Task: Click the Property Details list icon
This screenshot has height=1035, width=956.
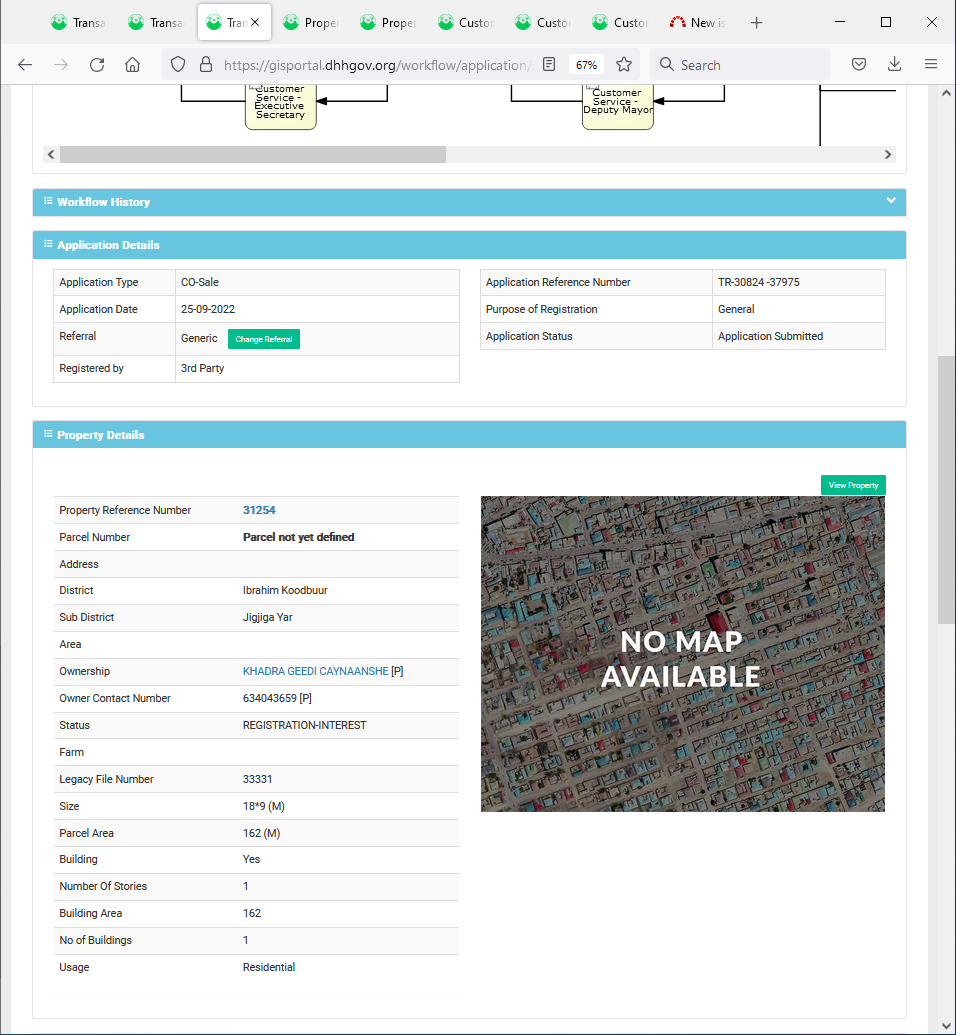Action: pyautogui.click(x=48, y=434)
